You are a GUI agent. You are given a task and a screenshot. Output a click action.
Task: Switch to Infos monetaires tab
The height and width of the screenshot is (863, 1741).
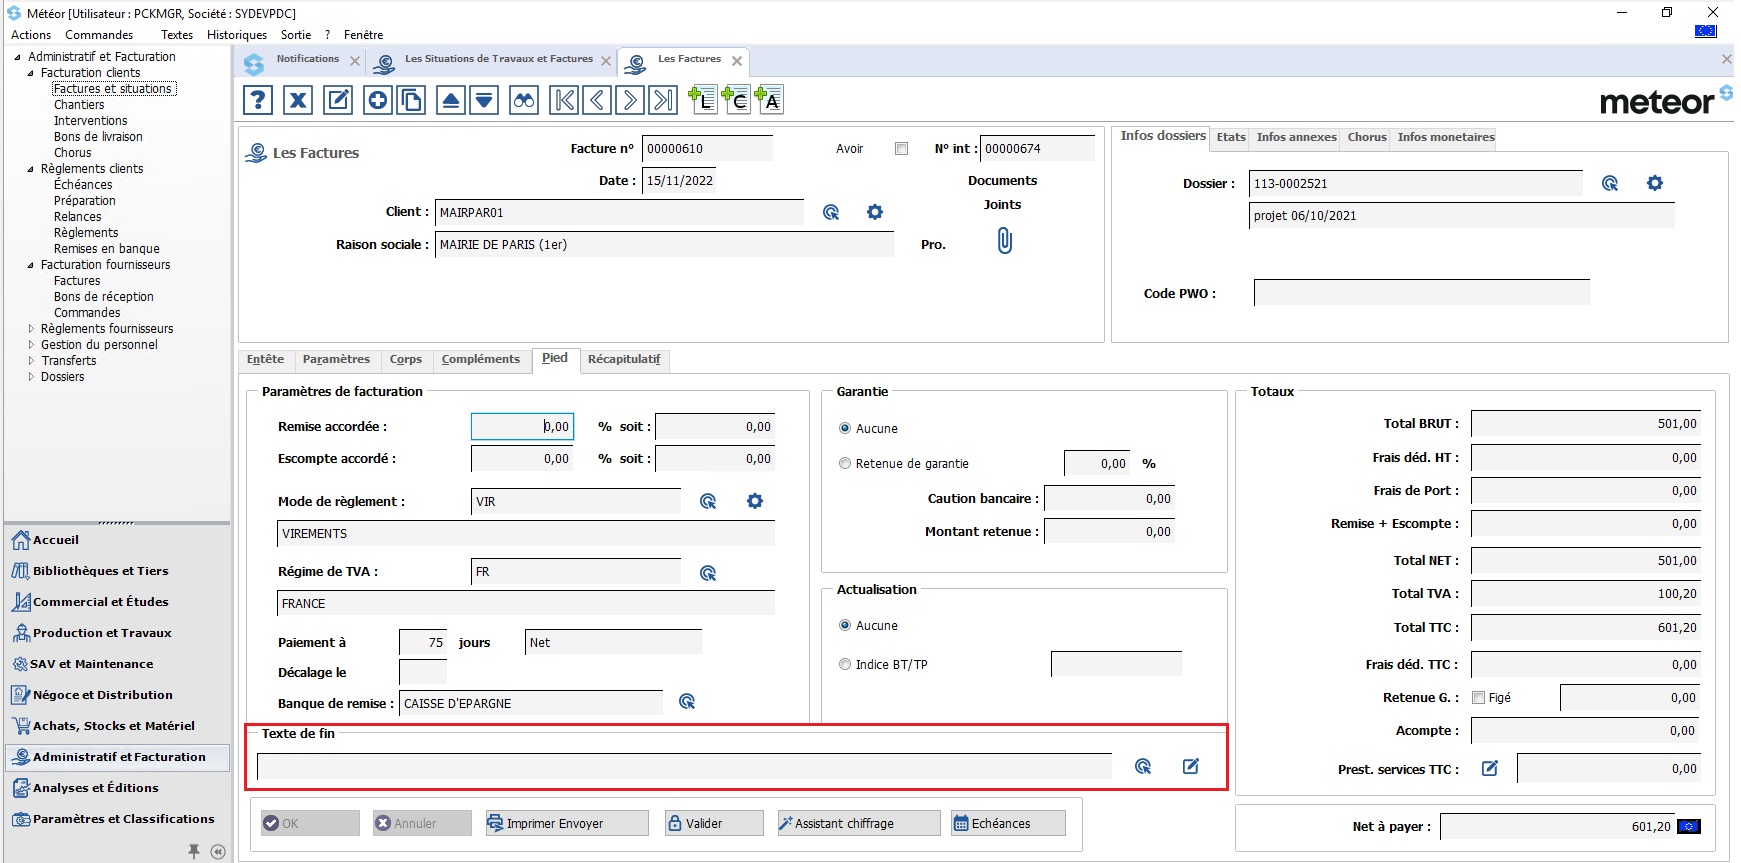tap(1446, 137)
